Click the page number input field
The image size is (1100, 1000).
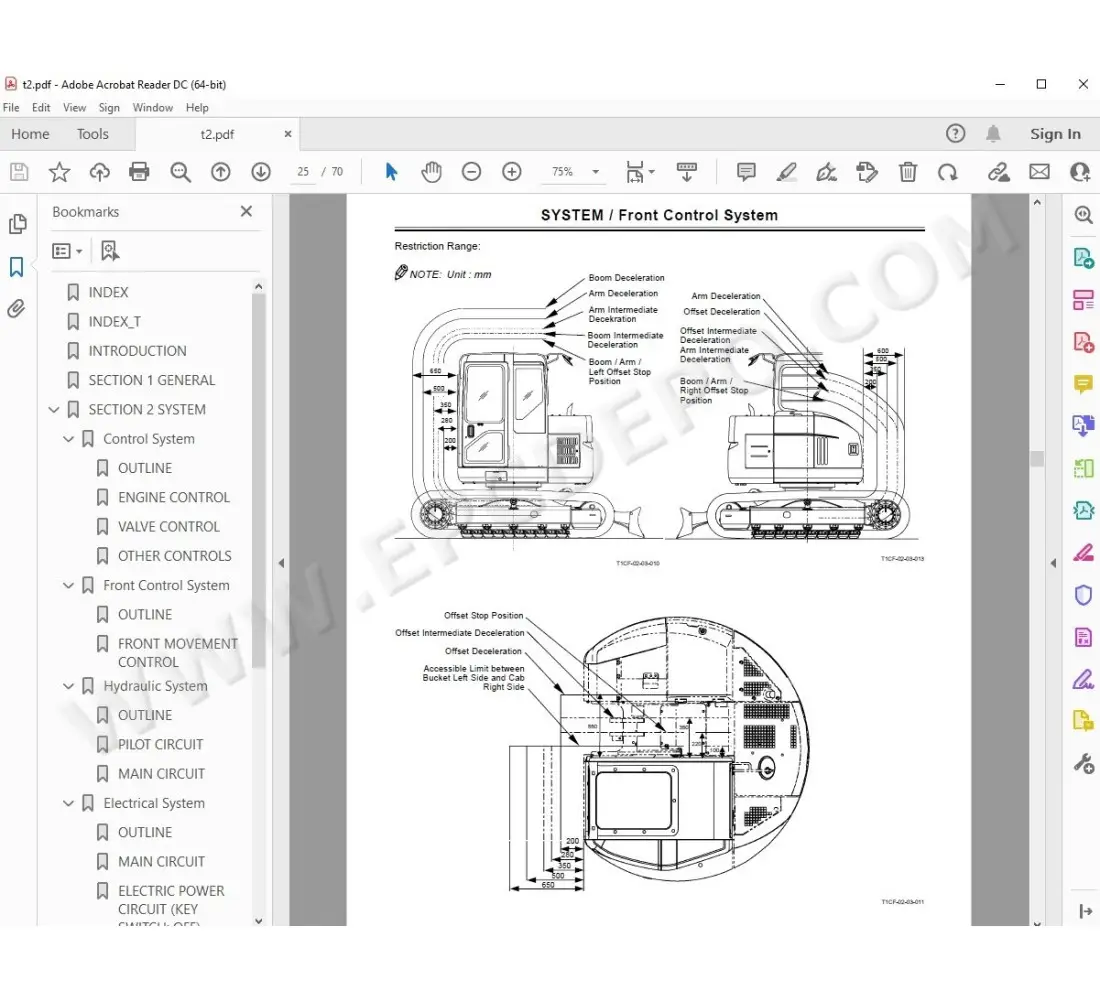tap(303, 172)
